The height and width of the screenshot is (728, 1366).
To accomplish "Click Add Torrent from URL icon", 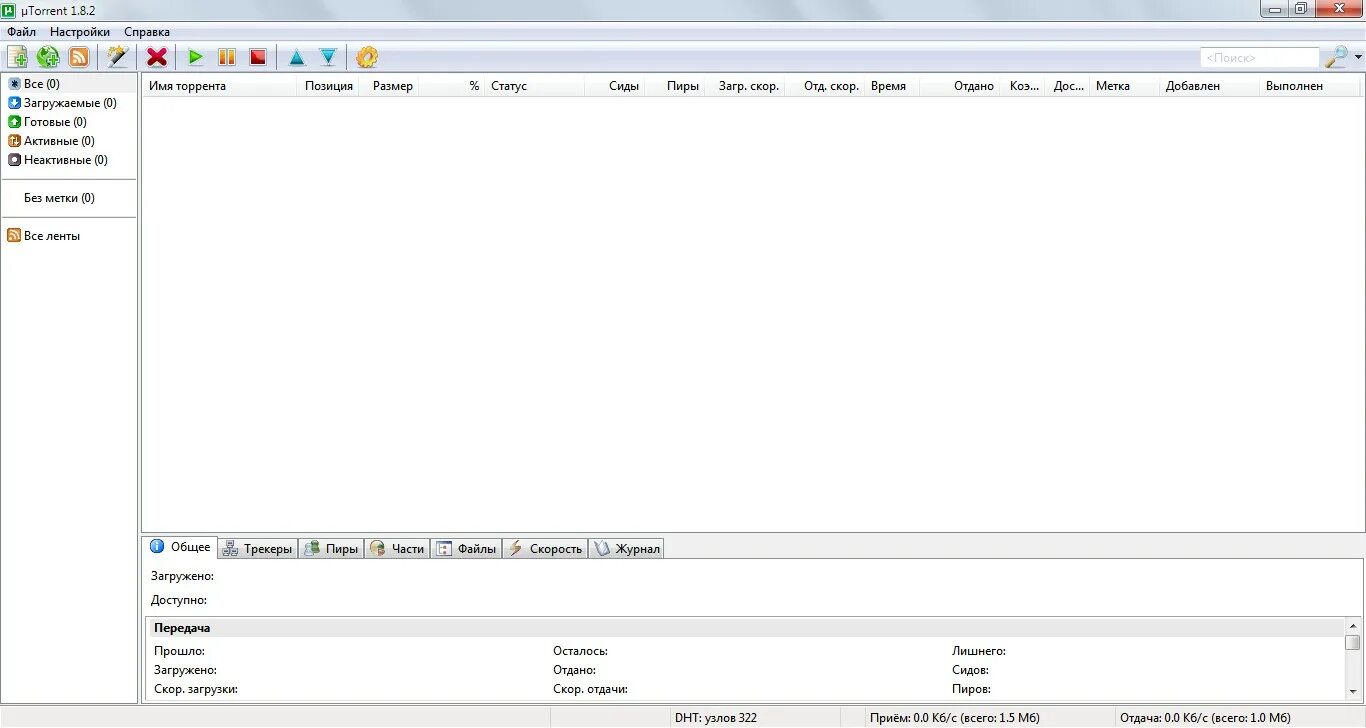I will pyautogui.click(x=48, y=57).
